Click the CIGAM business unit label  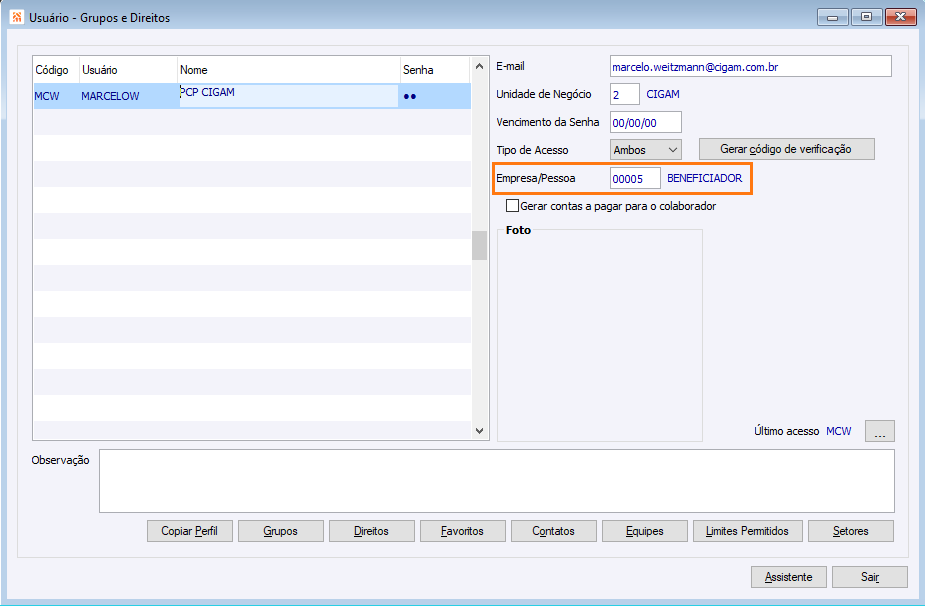(x=663, y=94)
